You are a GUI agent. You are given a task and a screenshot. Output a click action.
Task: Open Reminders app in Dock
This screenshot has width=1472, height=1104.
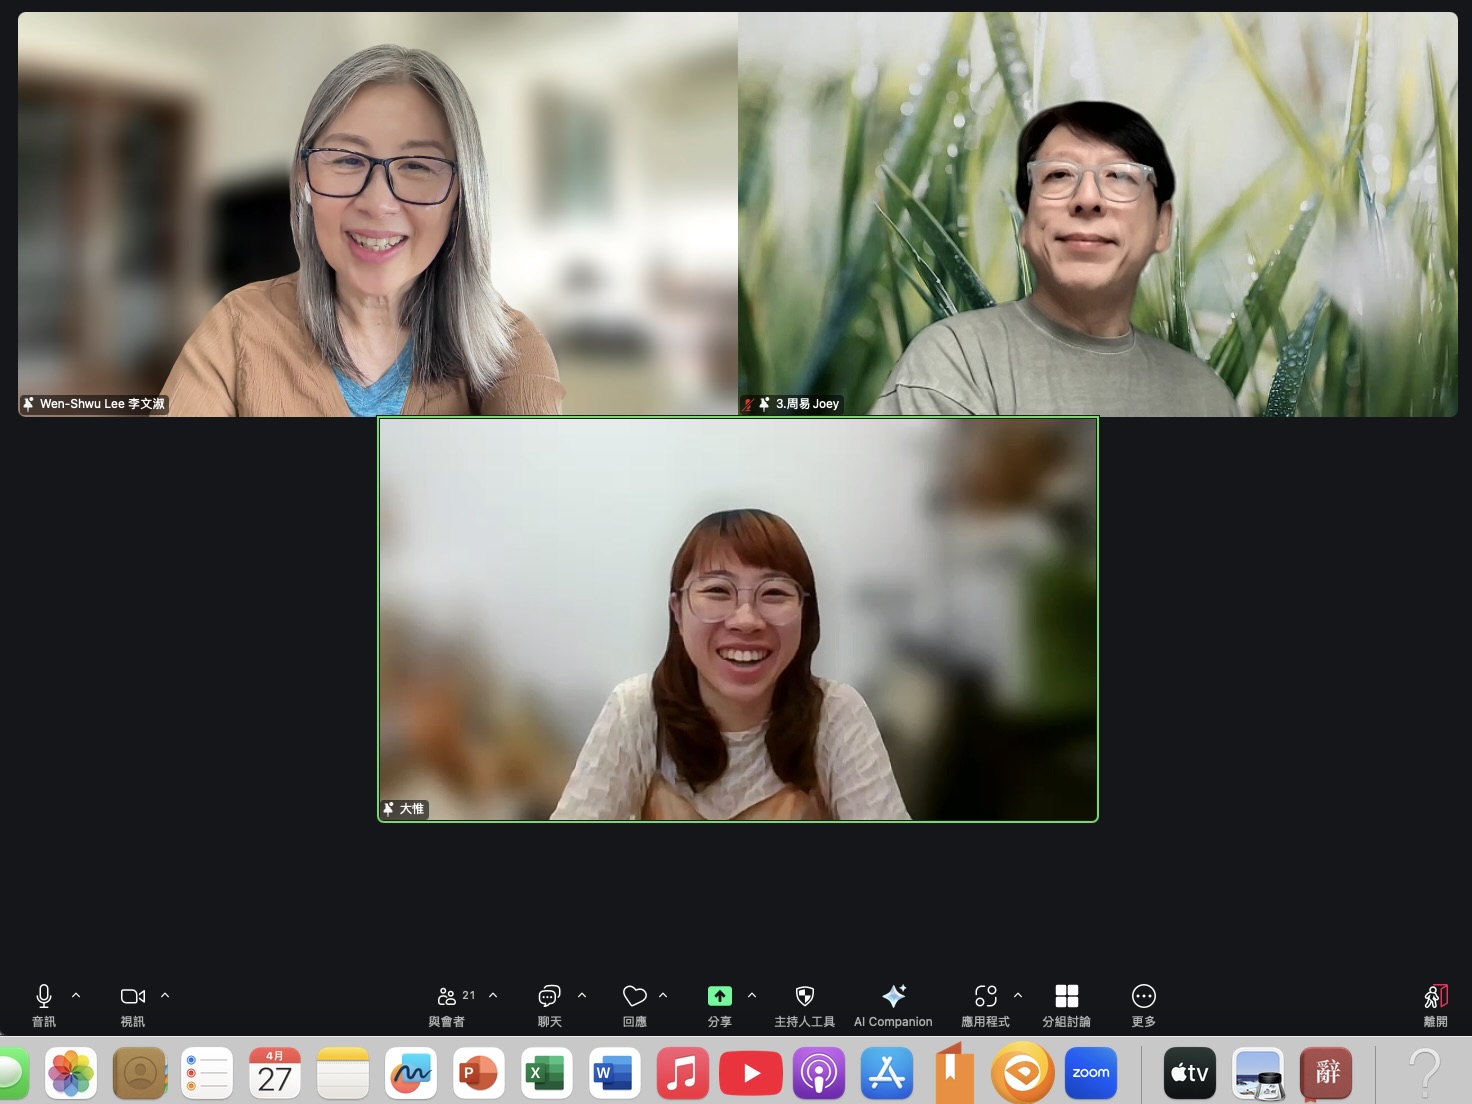tap(207, 1074)
